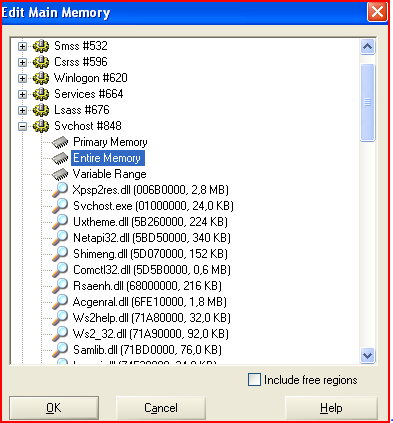Select Acgenral.dll (6FE10000, 1,8 MB) row
This screenshot has height=423, width=393.
pos(150,302)
